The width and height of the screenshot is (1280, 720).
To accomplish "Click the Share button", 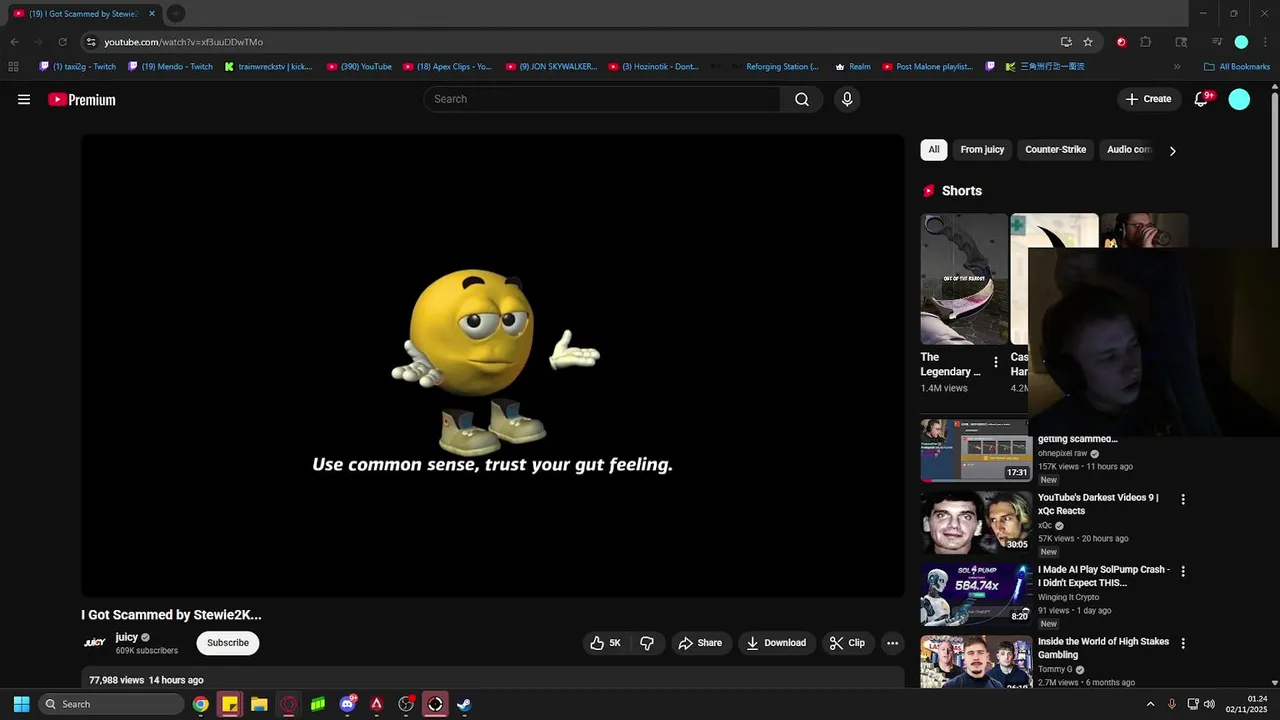I will click(x=700, y=643).
